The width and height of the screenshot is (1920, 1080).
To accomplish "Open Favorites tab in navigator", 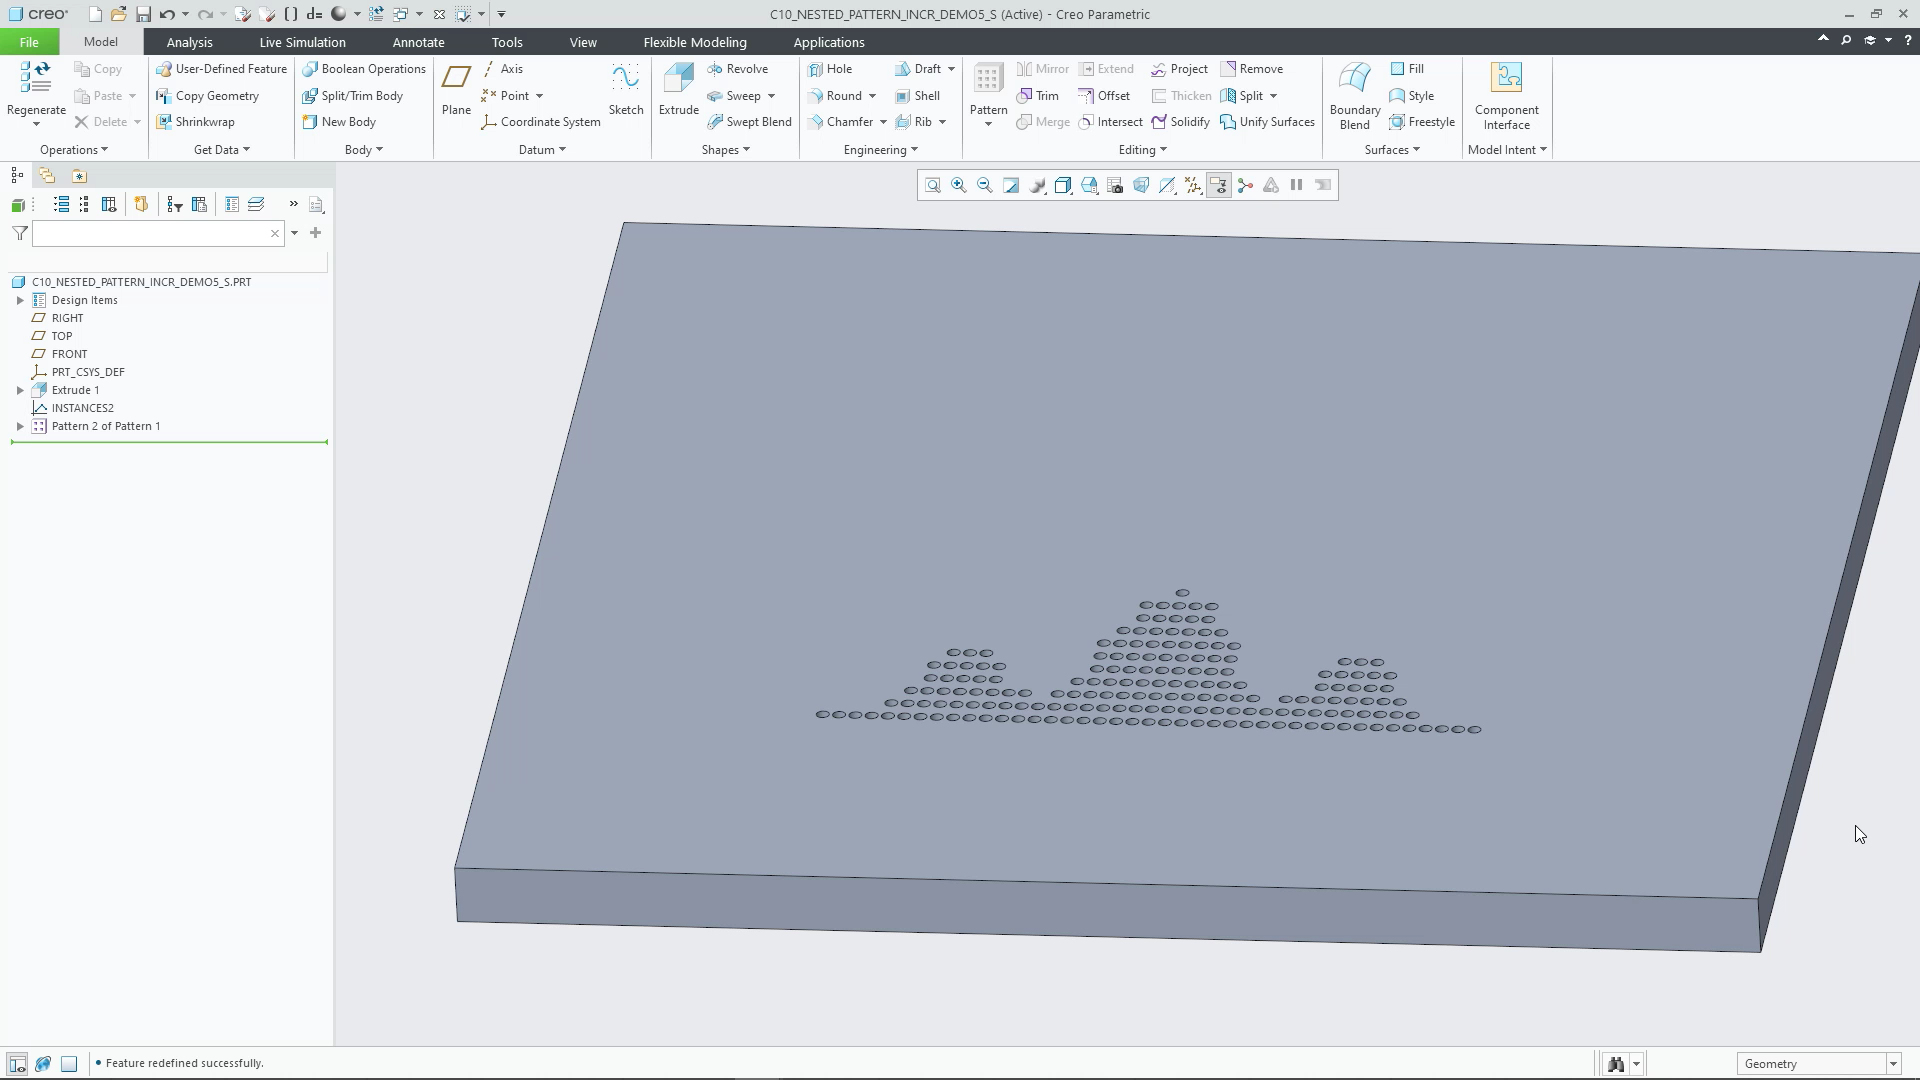I will (x=79, y=176).
